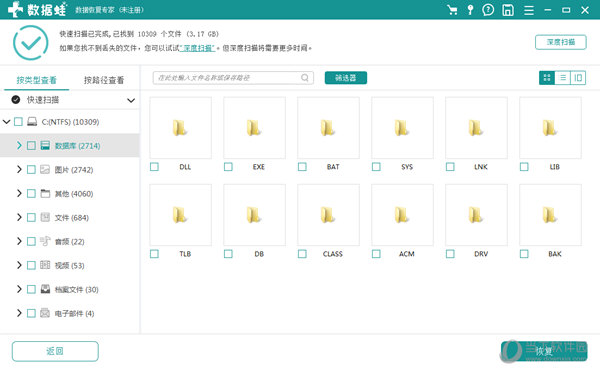Click the 深度扫描 button
The height and width of the screenshot is (375, 600).
(x=561, y=42)
